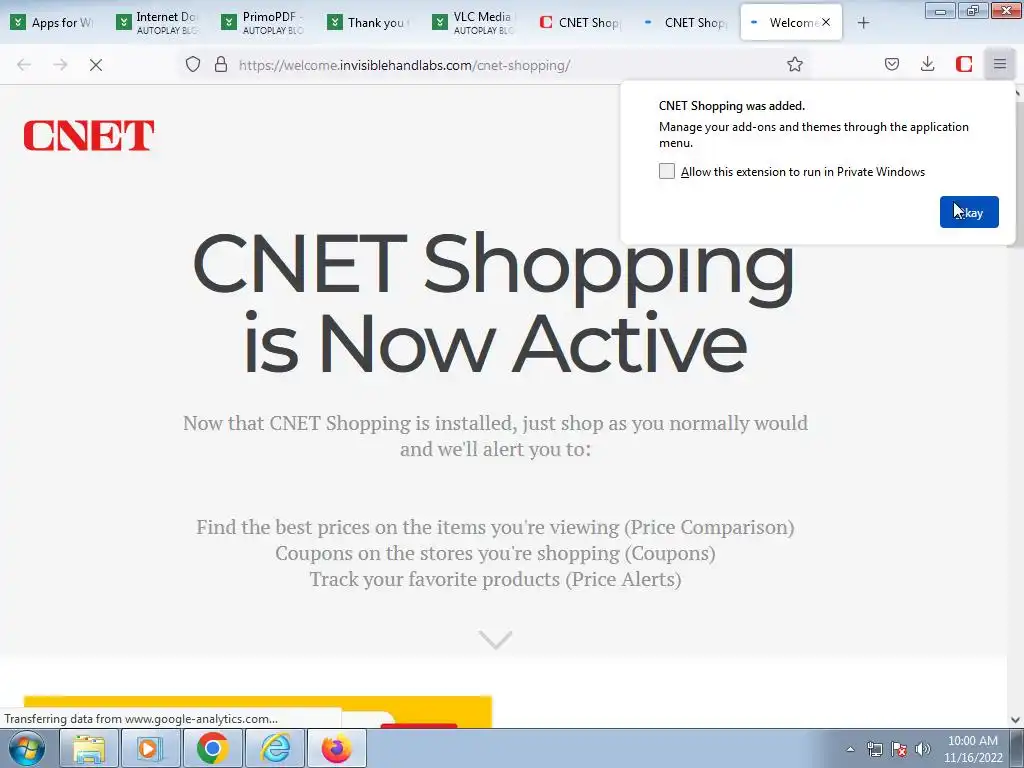Minimize the Firefox window
This screenshot has width=1024, height=768.
click(940, 11)
